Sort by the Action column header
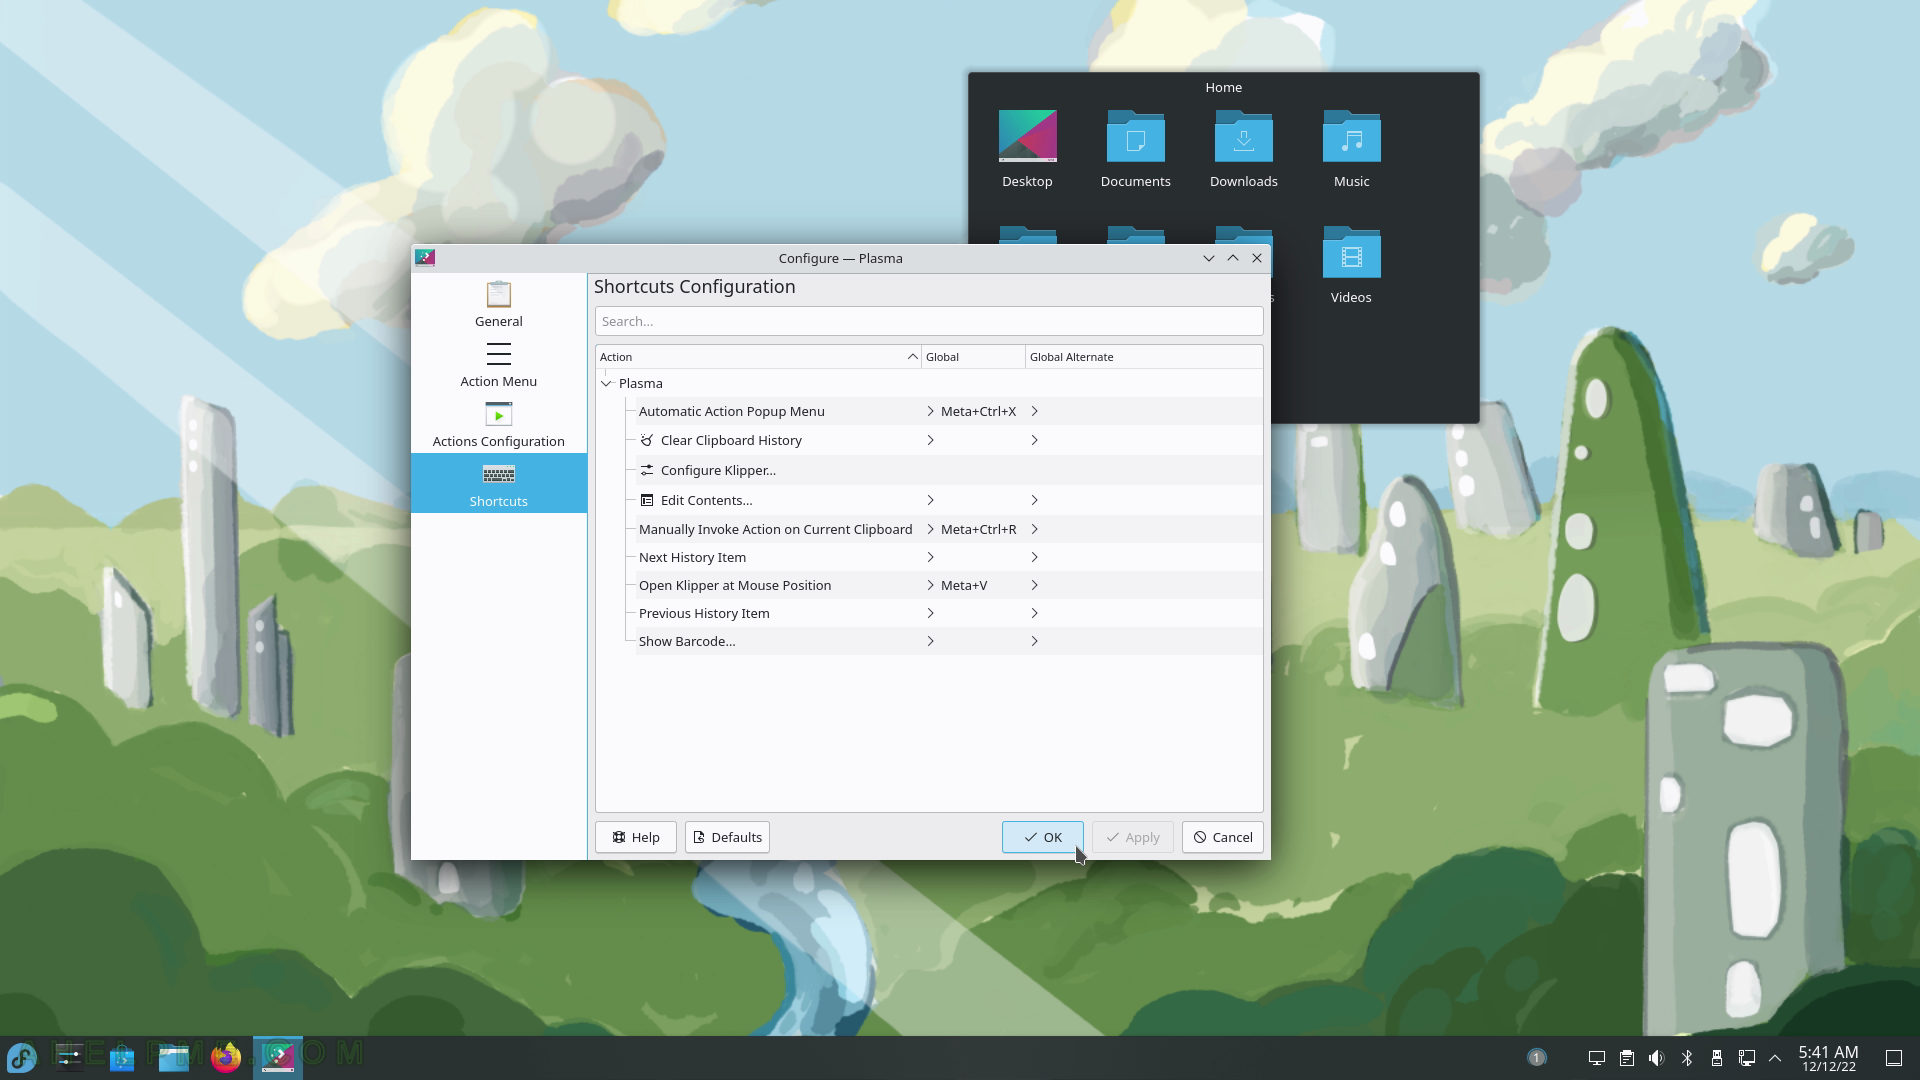 758,357
